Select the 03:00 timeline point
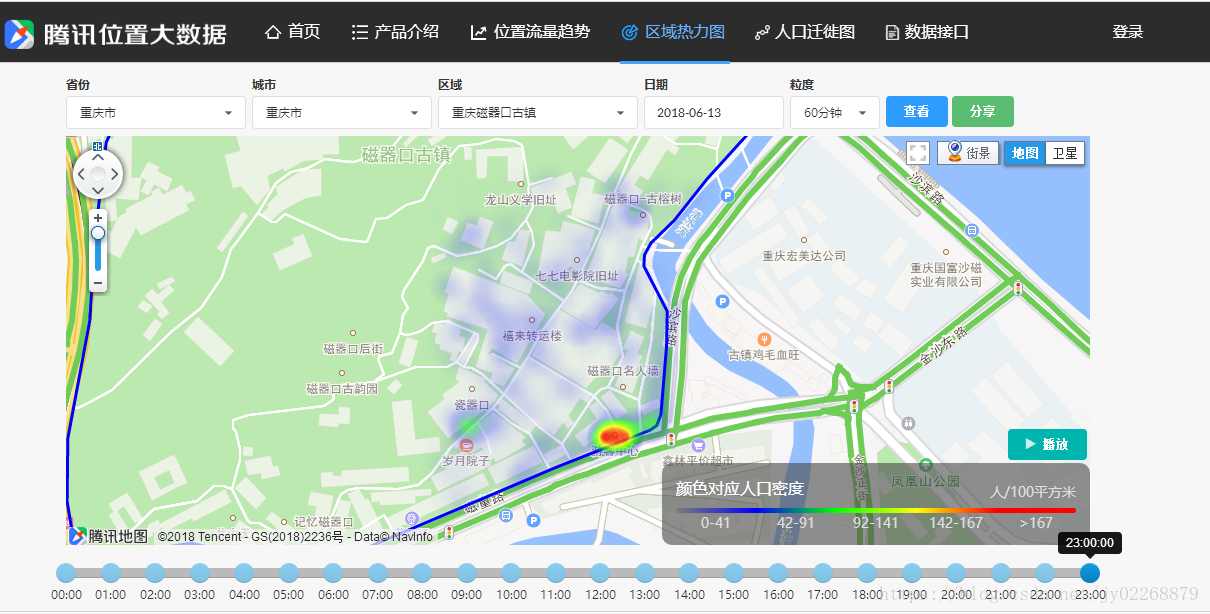Viewport: 1210px width, 614px height. click(x=200, y=573)
